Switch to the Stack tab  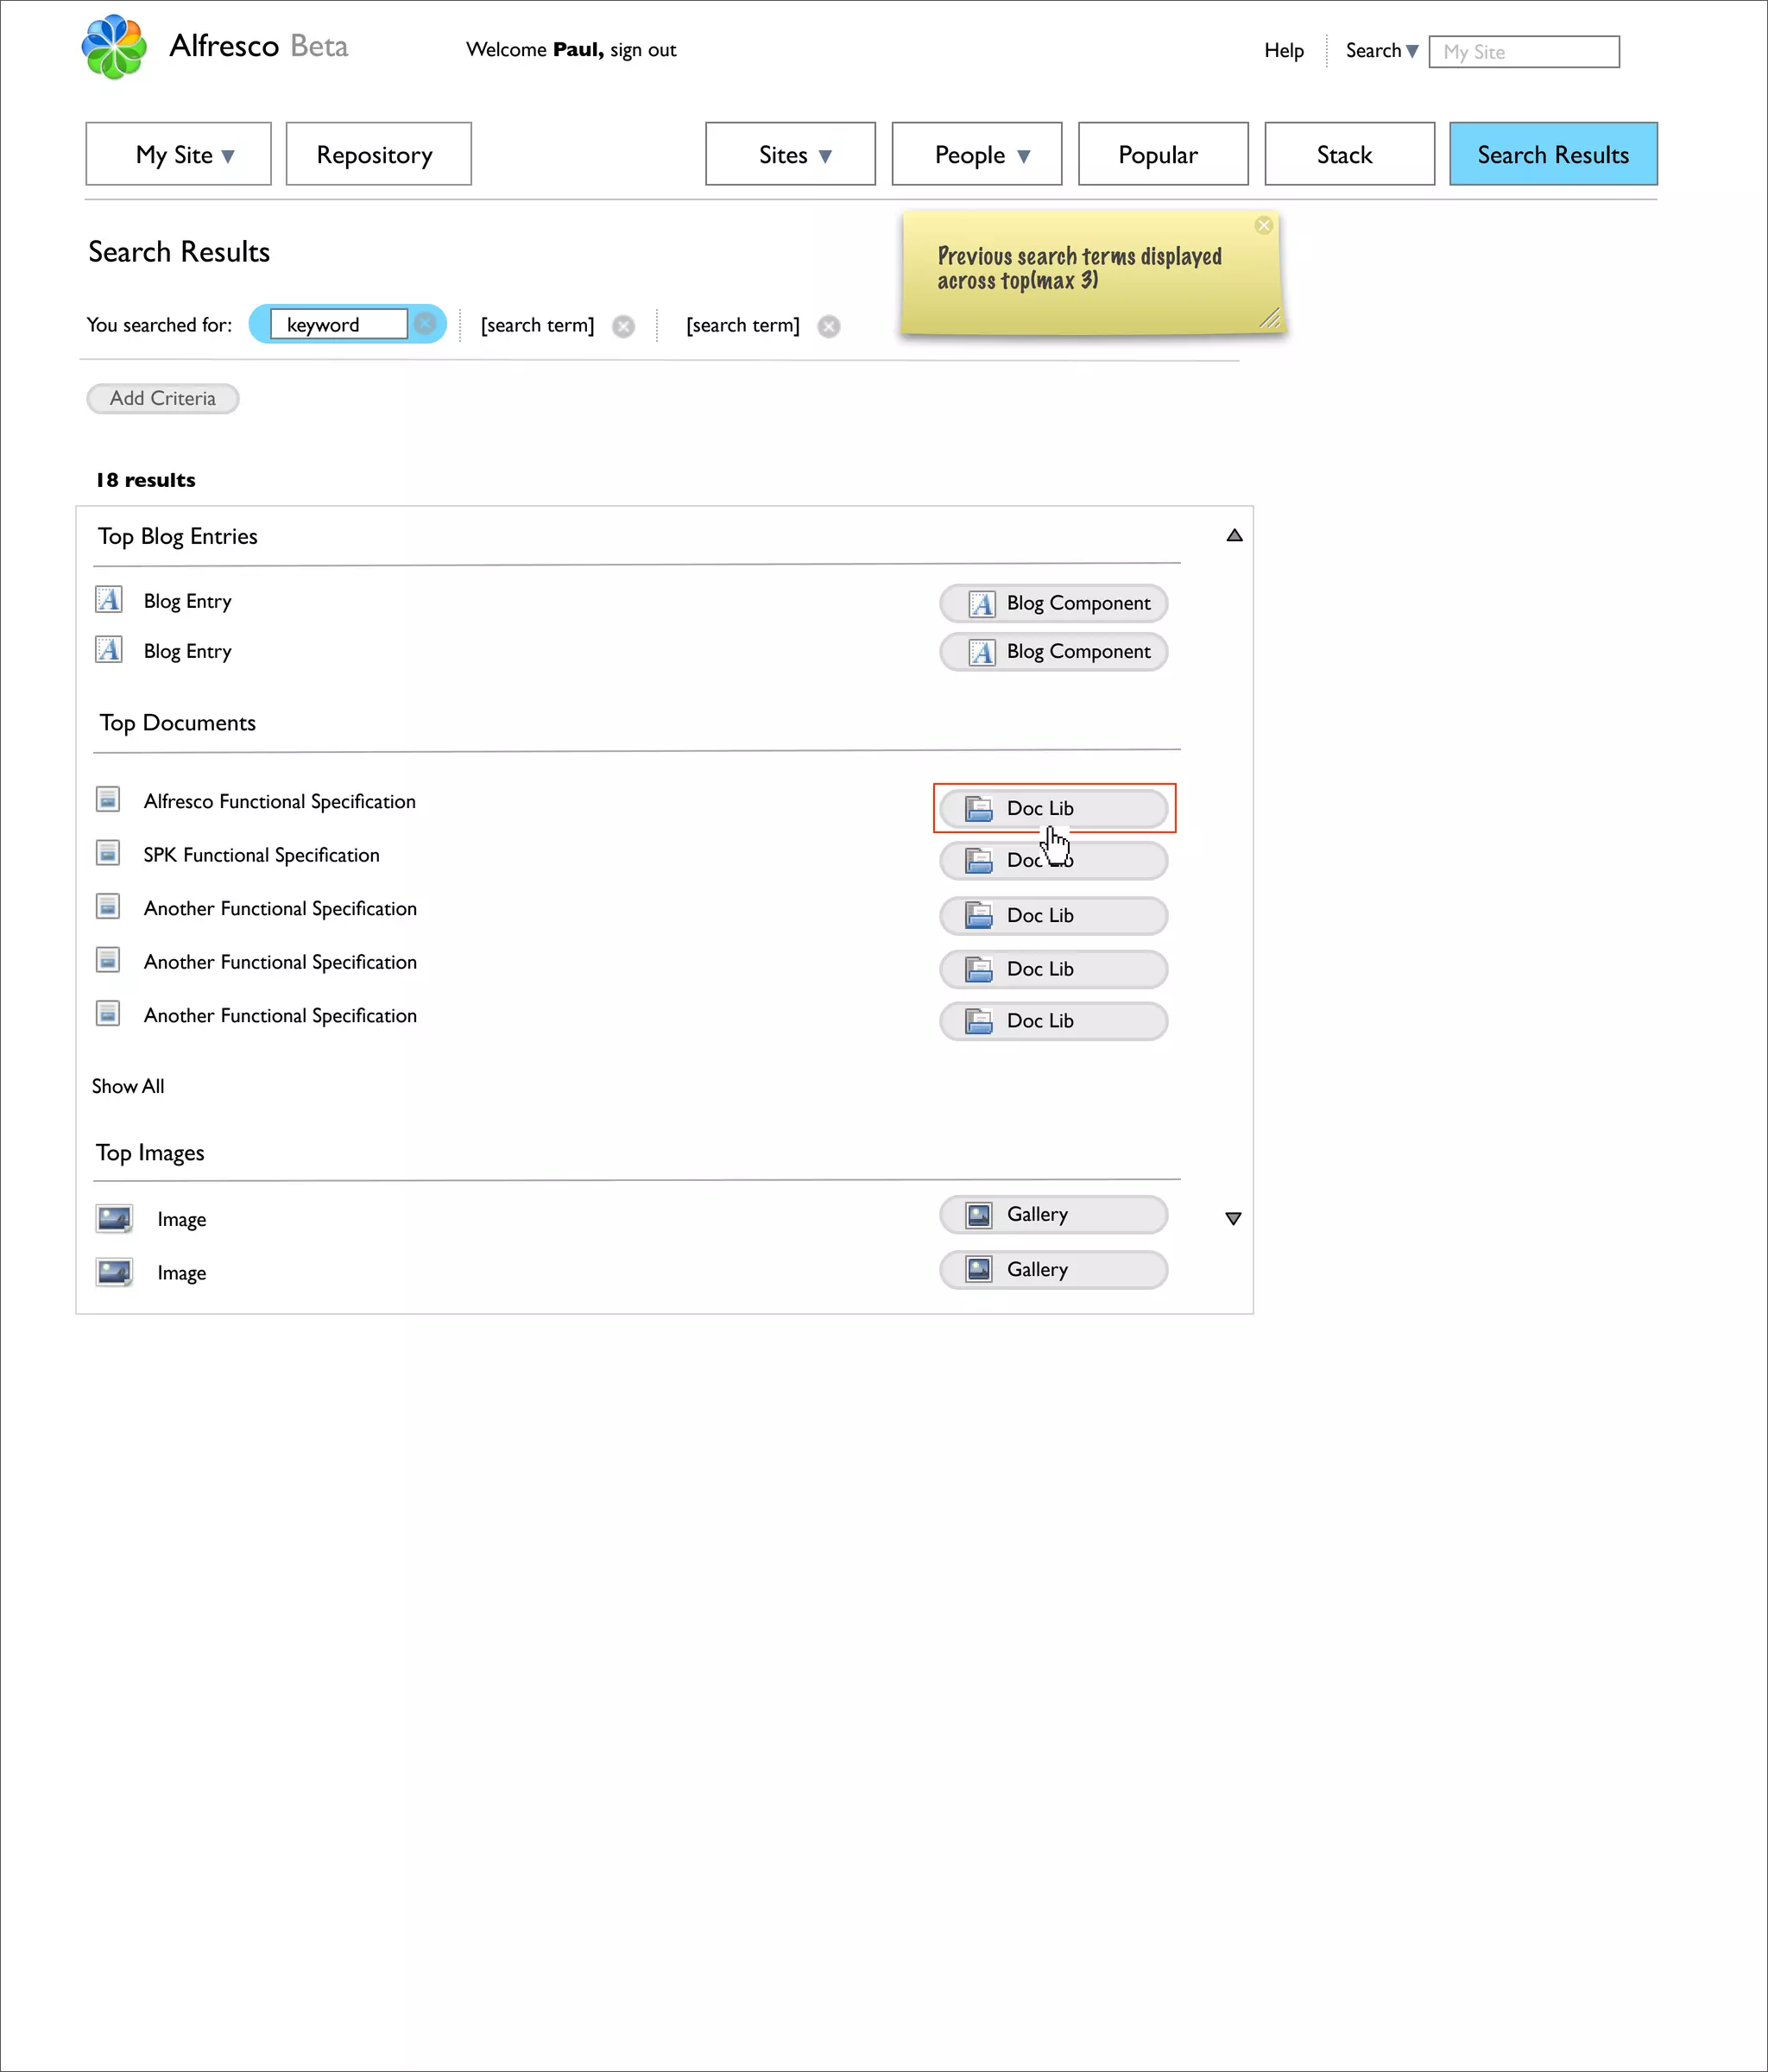point(1350,154)
